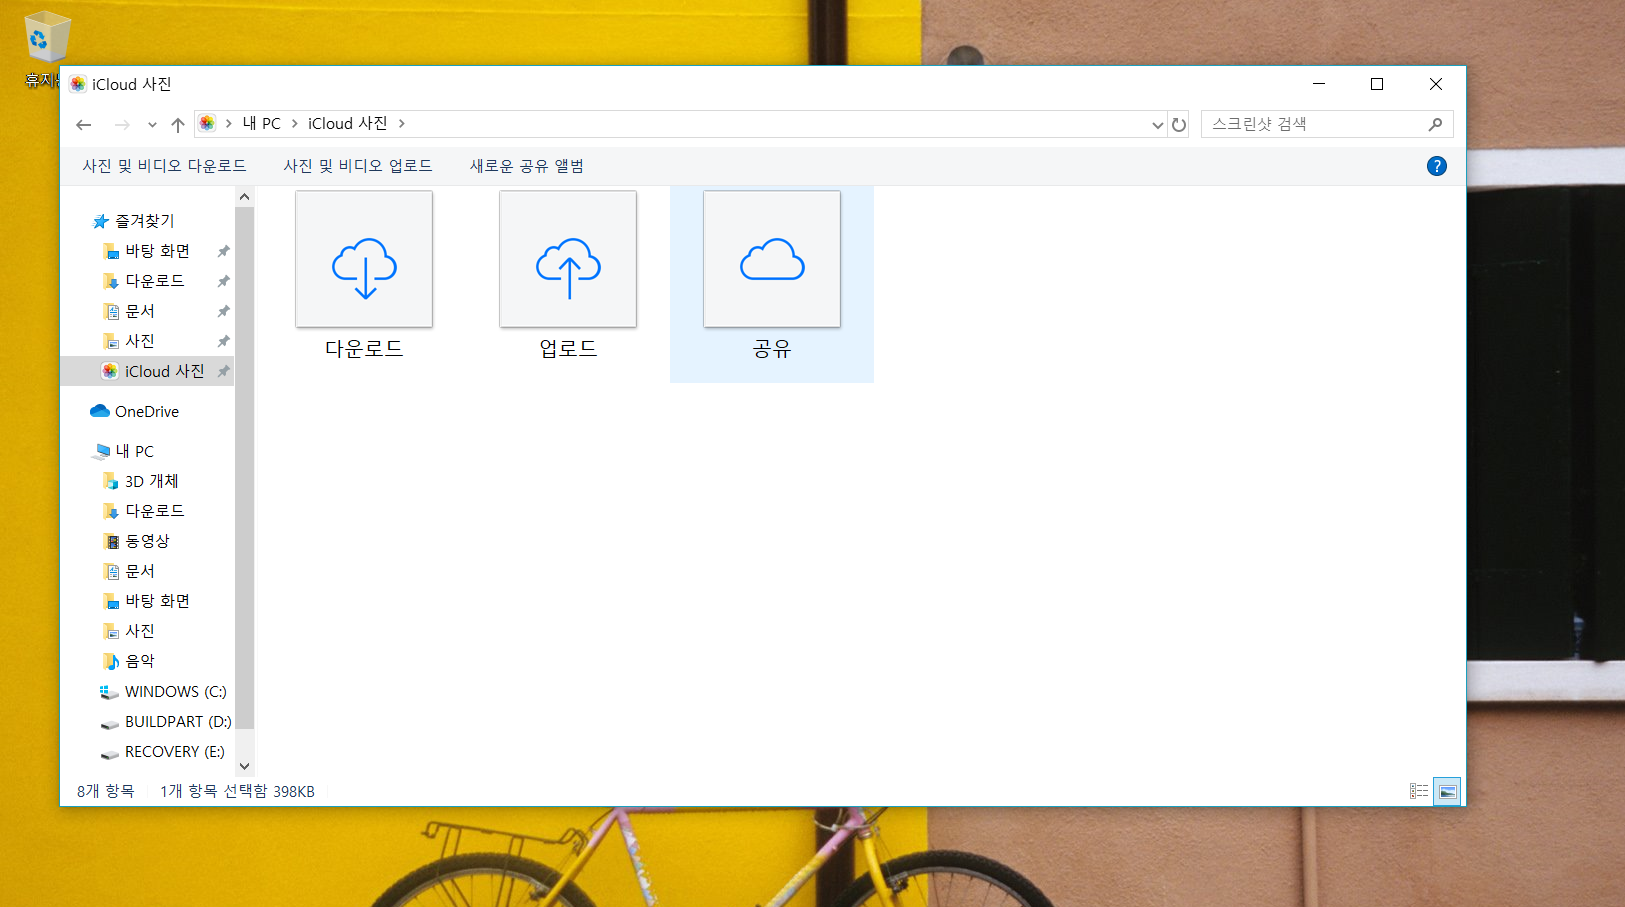Go up one folder level
Screen dimensions: 1625x907
click(178, 124)
